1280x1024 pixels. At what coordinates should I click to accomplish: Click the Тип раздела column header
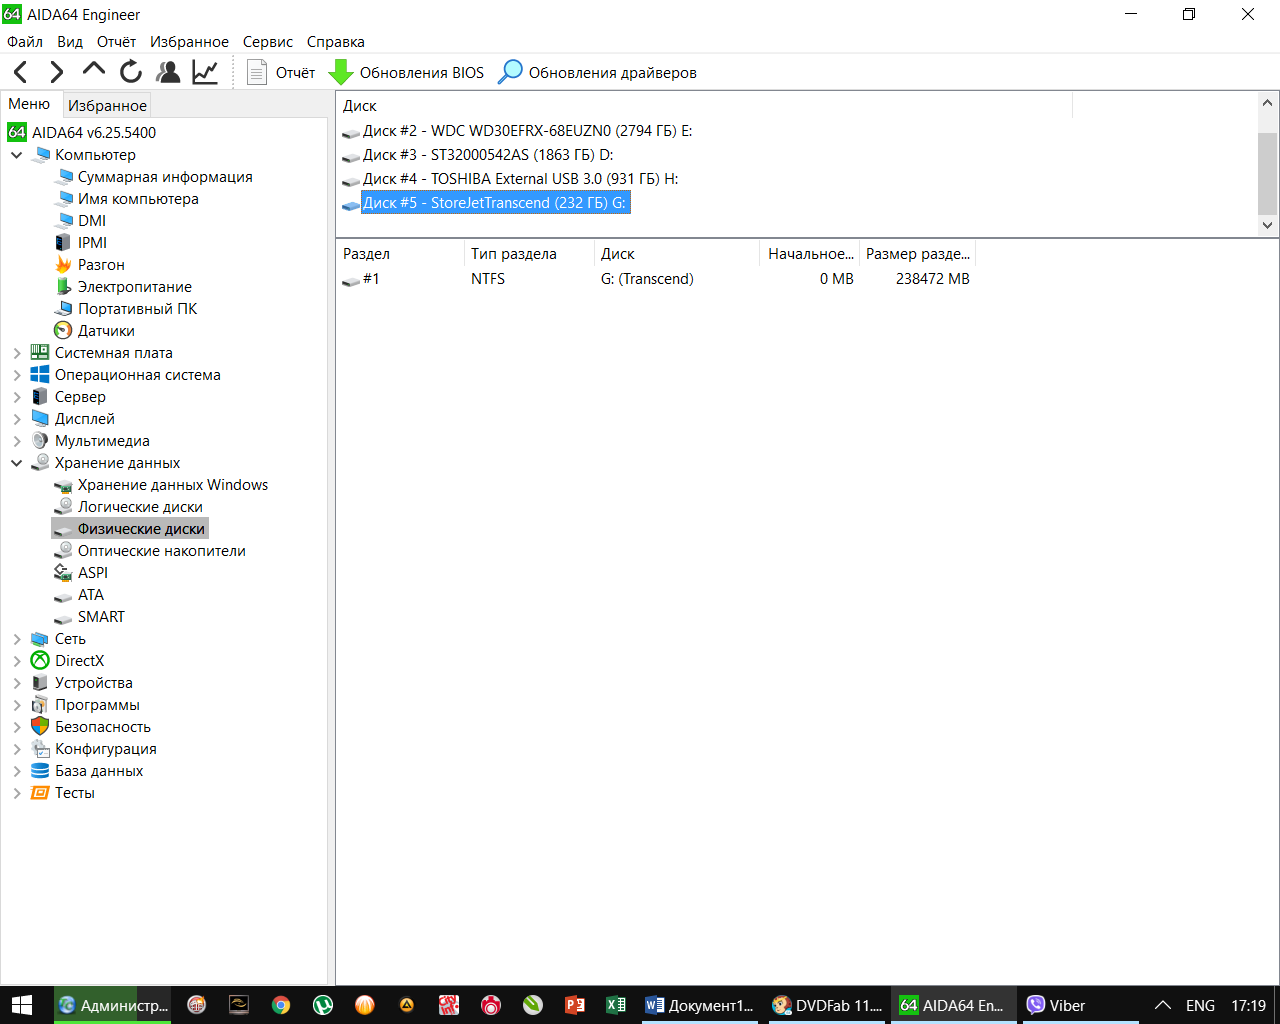[528, 254]
